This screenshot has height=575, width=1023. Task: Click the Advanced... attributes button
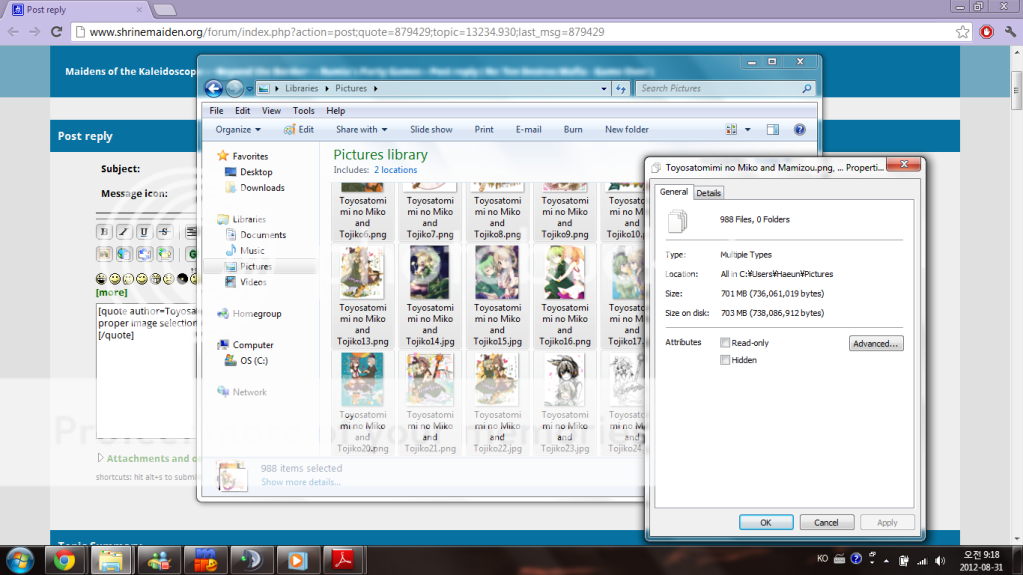876,343
